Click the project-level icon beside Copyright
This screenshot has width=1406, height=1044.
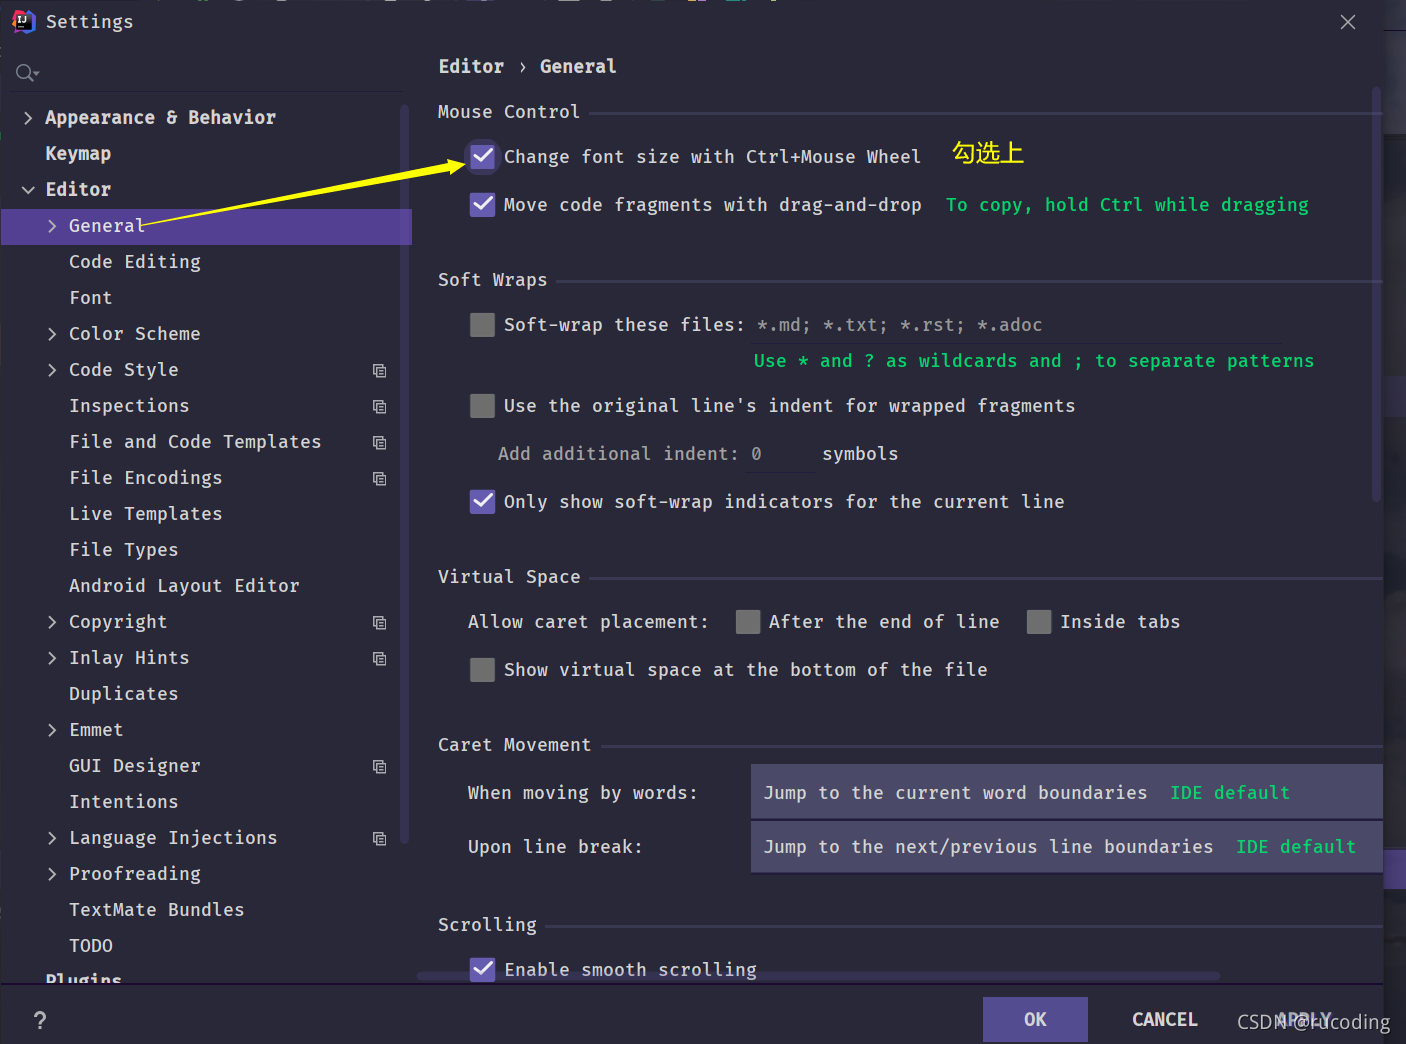(380, 622)
